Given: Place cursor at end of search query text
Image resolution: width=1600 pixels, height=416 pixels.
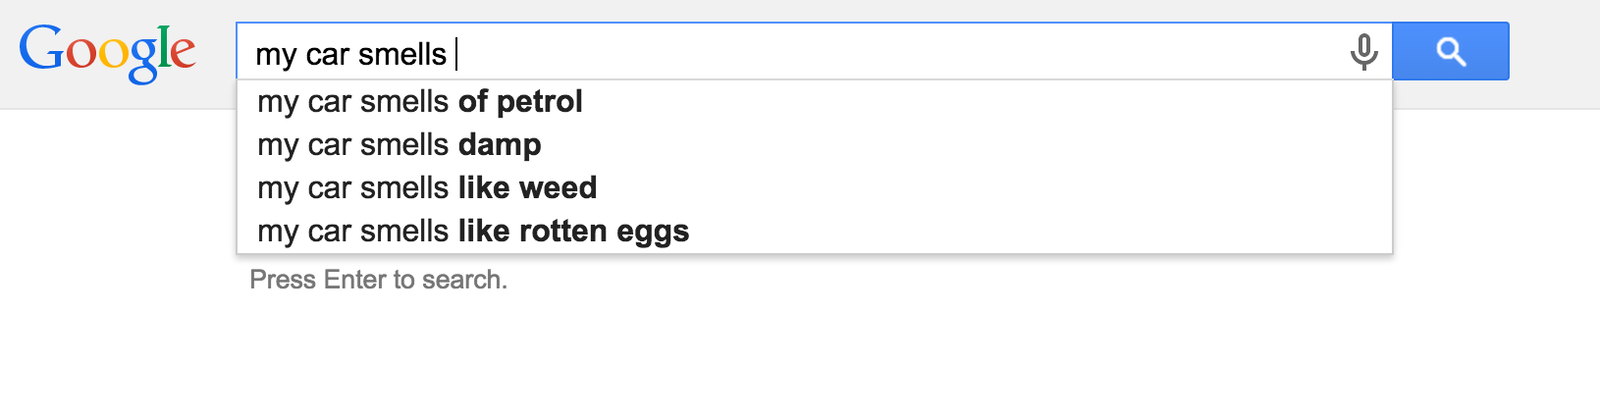Looking at the screenshot, I should coord(455,54).
